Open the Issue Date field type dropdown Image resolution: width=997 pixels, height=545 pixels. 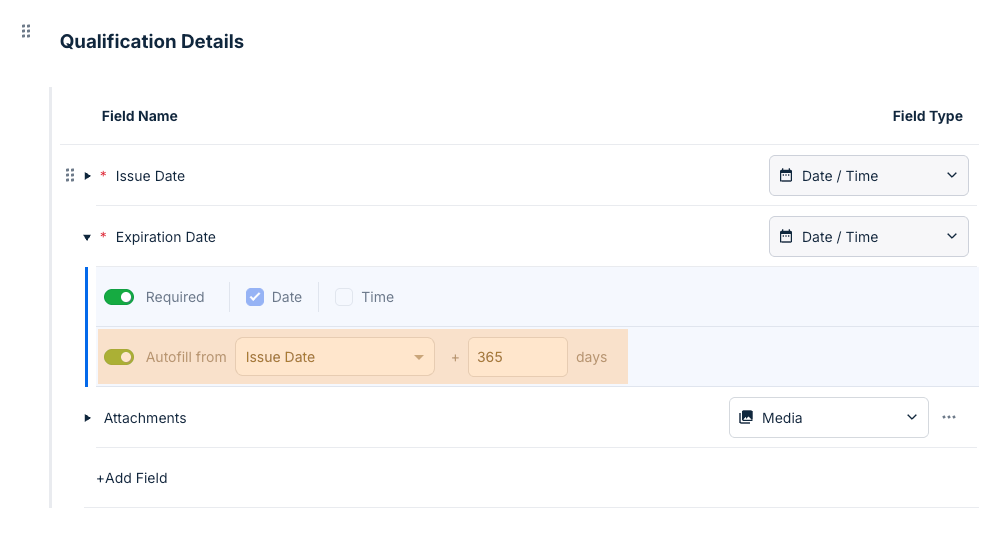tap(868, 176)
